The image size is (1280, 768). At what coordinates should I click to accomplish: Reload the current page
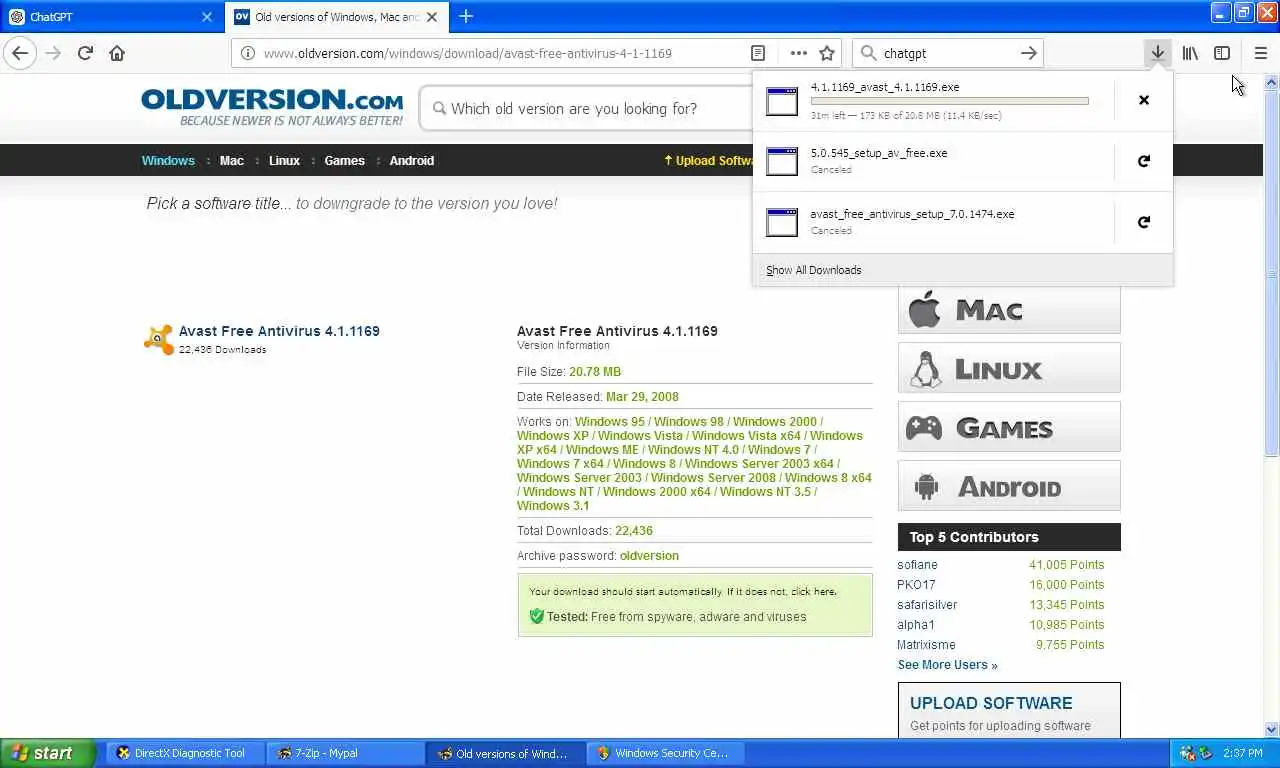pyautogui.click(x=85, y=53)
